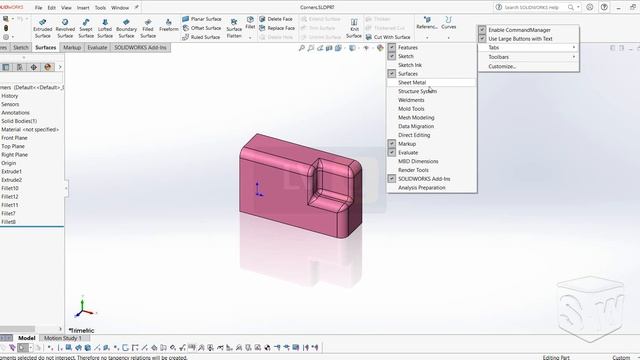640x360 pixels.
Task: Open the Insert menu
Action: [83, 8]
